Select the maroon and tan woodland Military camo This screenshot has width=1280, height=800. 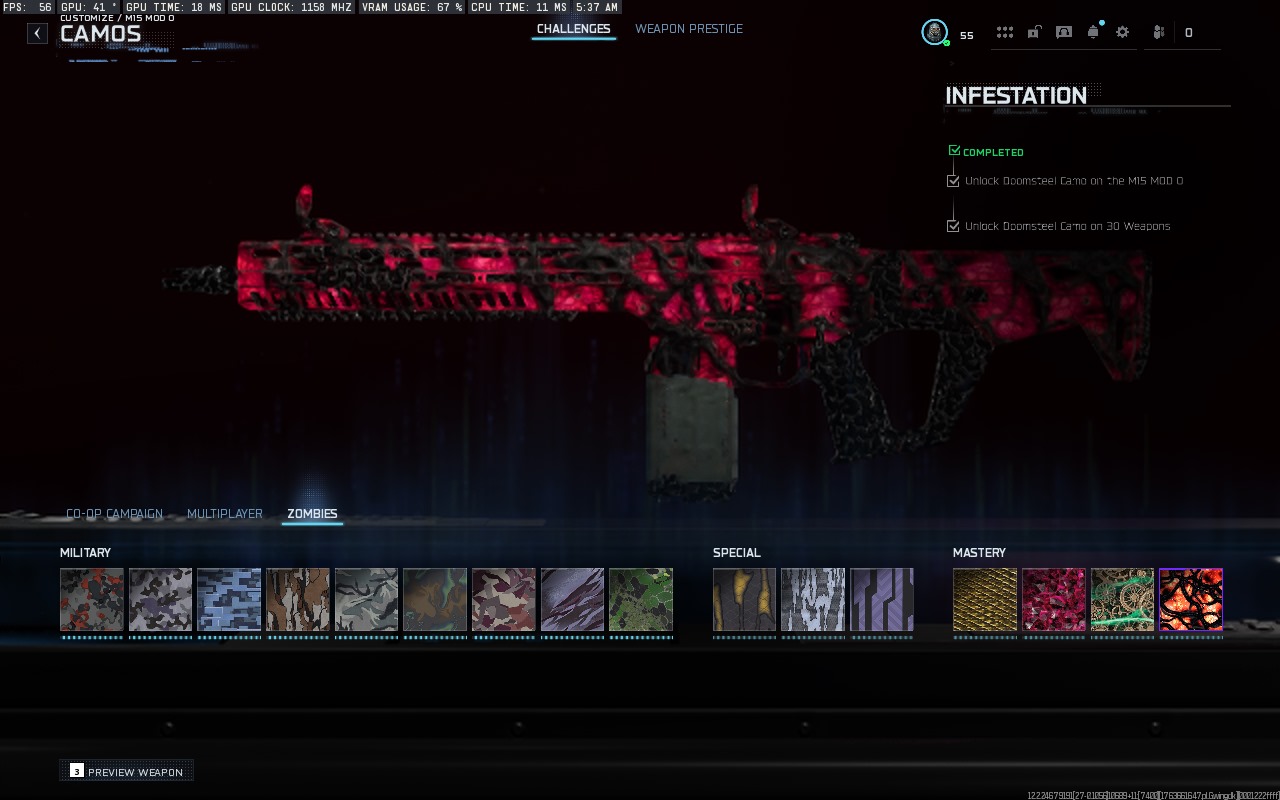tap(504, 600)
